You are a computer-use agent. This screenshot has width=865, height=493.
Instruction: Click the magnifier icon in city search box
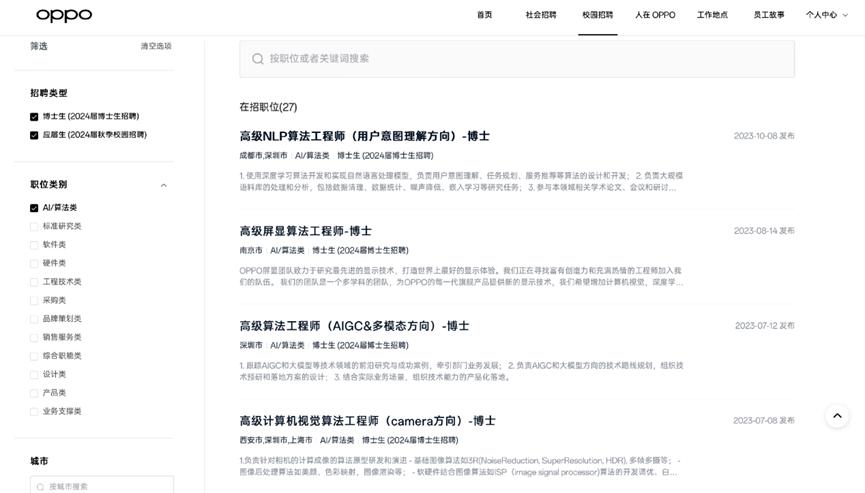point(40,487)
